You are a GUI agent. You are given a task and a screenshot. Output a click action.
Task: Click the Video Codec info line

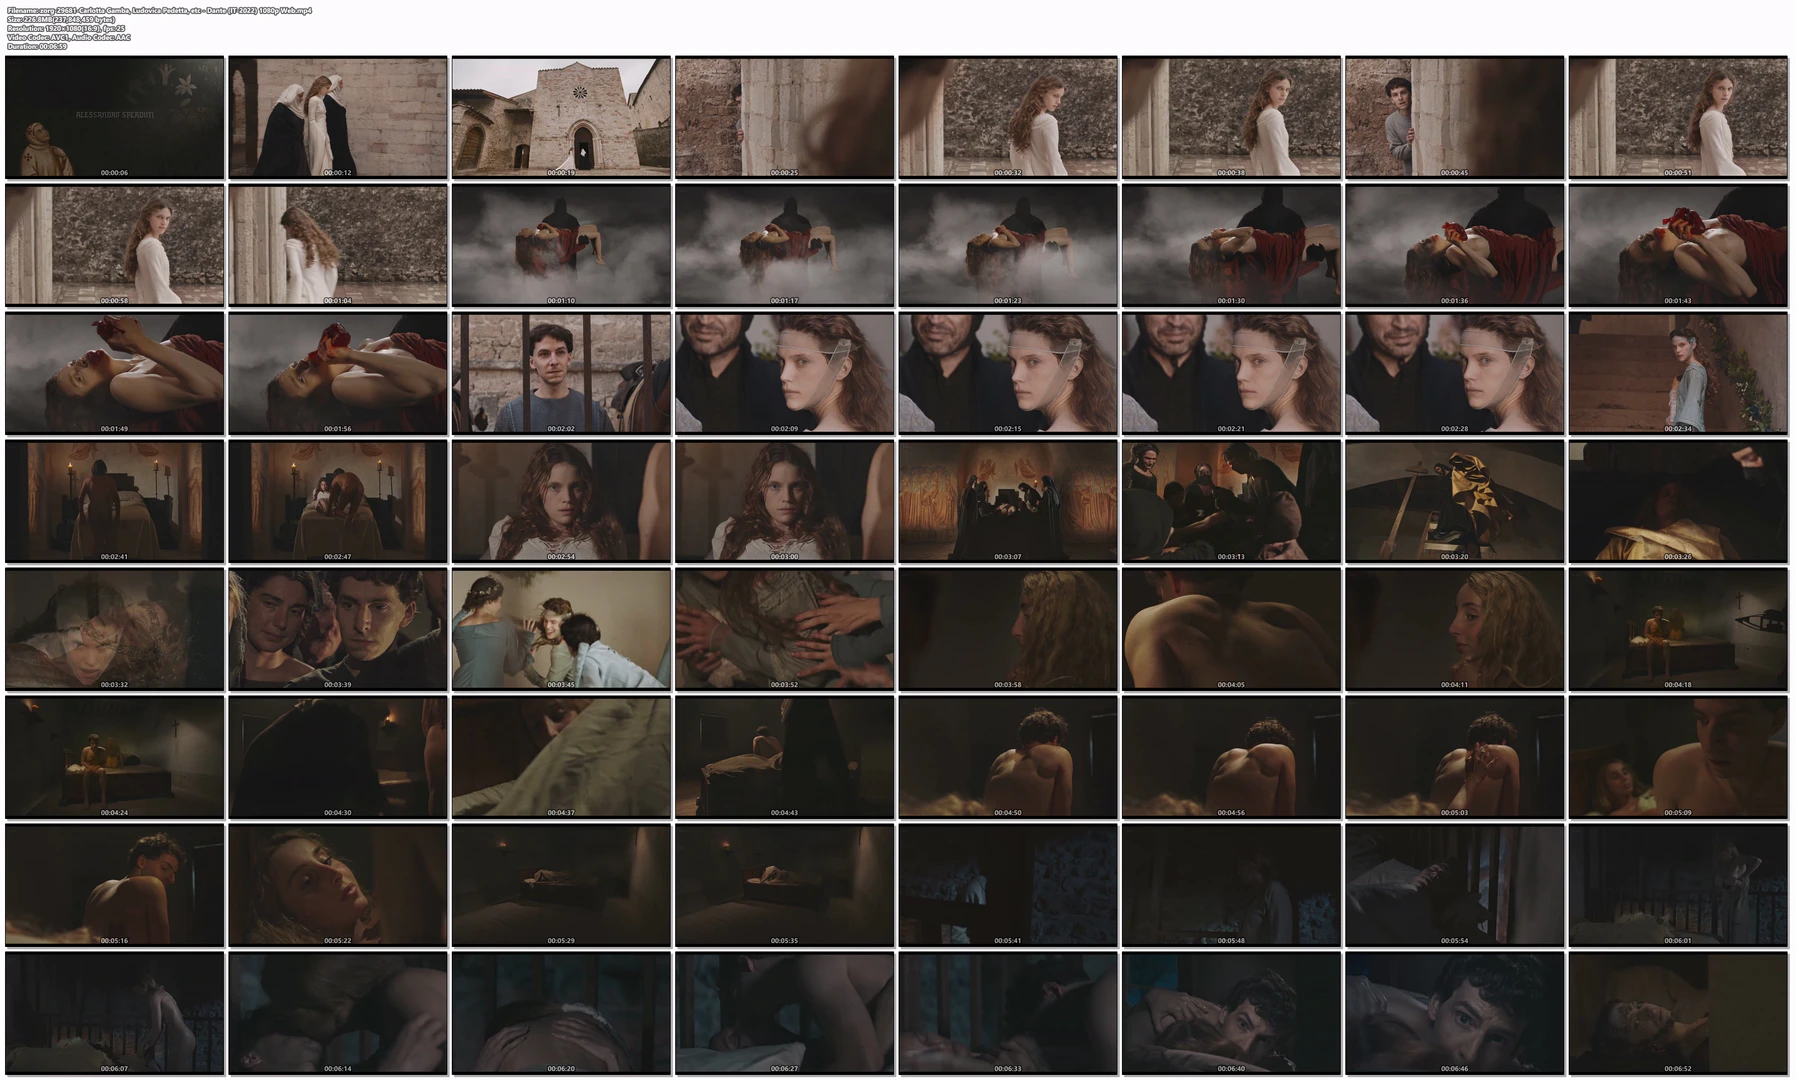pyautogui.click(x=68, y=37)
